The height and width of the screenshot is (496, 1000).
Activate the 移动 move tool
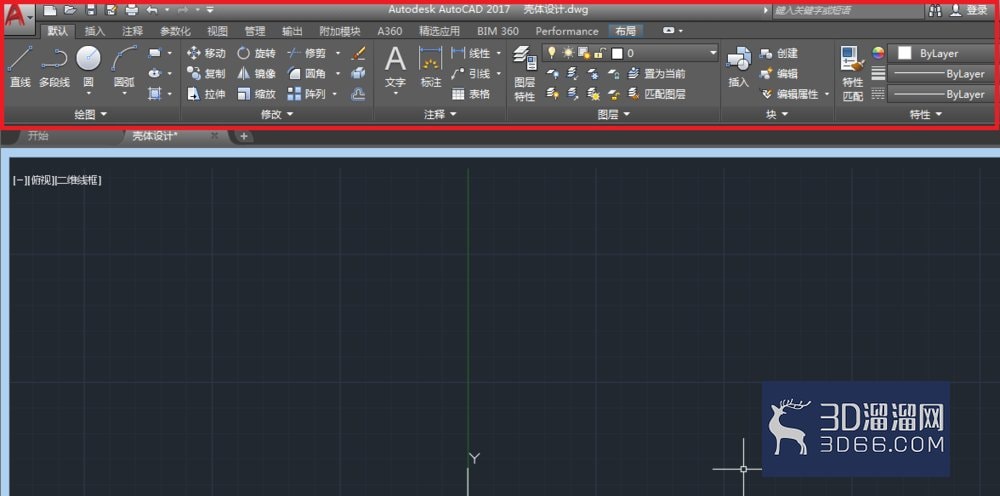206,54
